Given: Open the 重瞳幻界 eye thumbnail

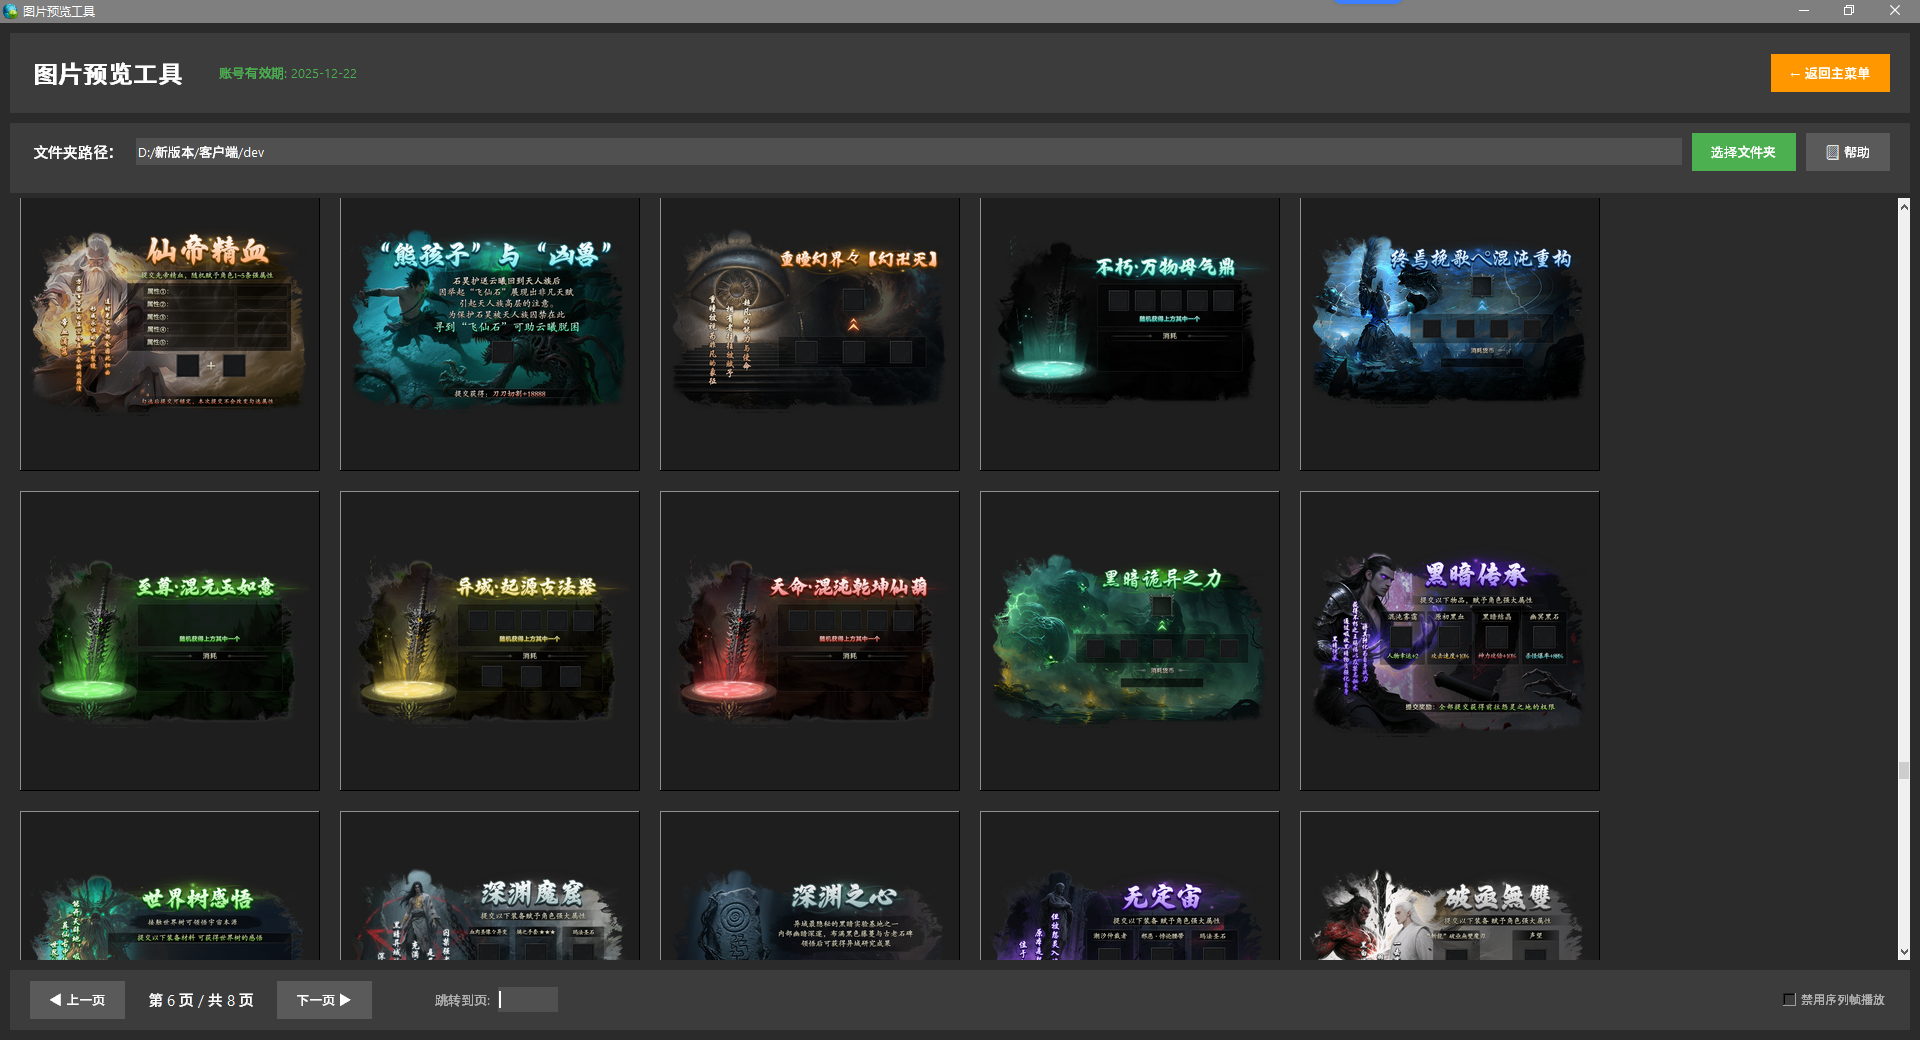Looking at the screenshot, I should click(810, 334).
